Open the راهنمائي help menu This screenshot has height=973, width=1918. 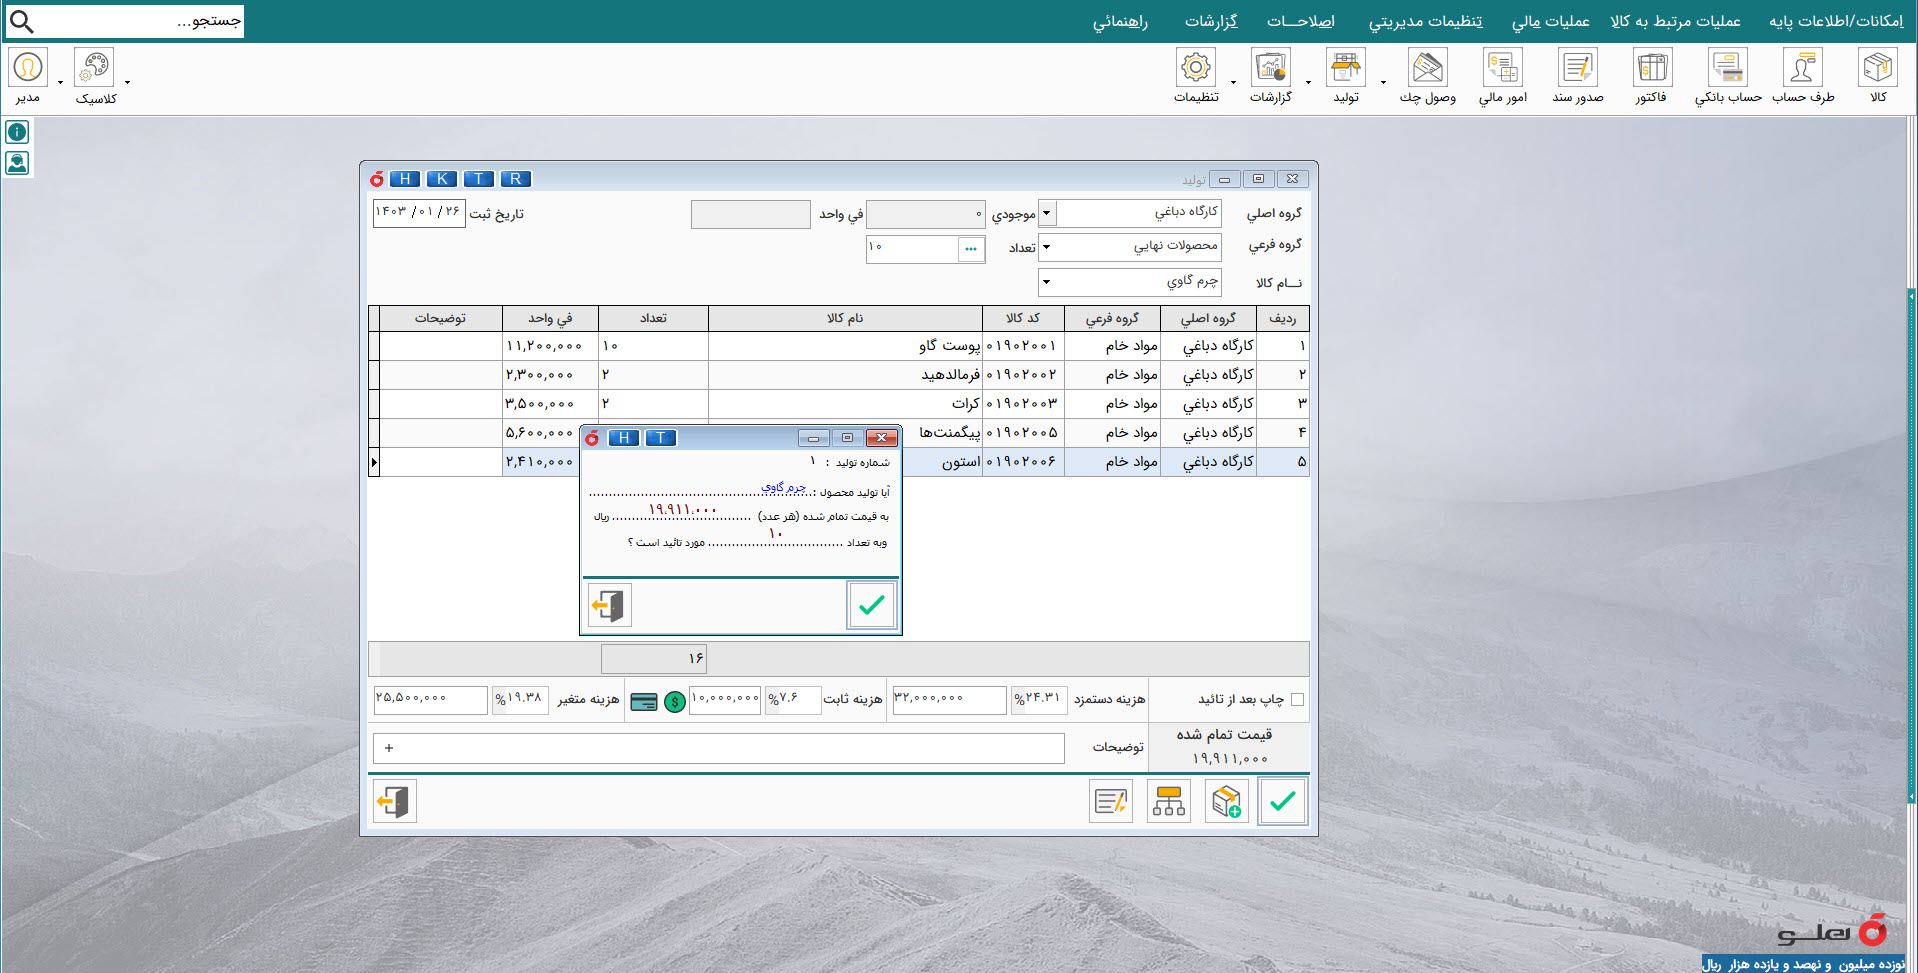[x=1120, y=21]
